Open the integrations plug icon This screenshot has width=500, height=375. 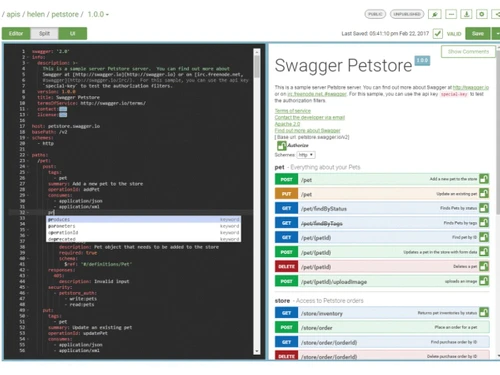(435, 14)
